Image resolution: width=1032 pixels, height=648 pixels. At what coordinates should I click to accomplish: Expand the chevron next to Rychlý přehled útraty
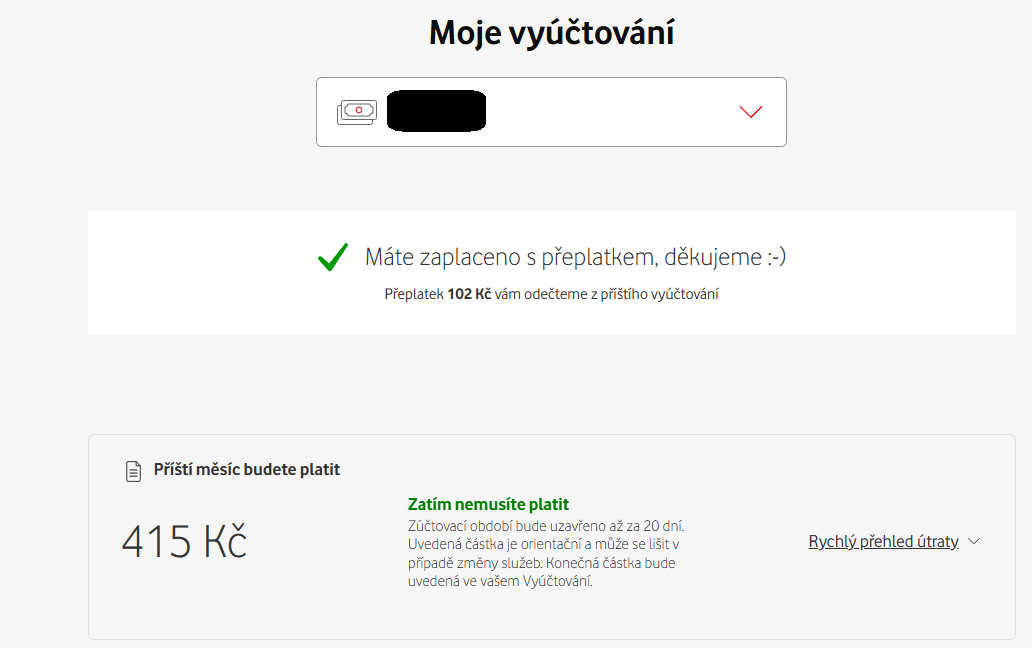pyautogui.click(x=974, y=541)
